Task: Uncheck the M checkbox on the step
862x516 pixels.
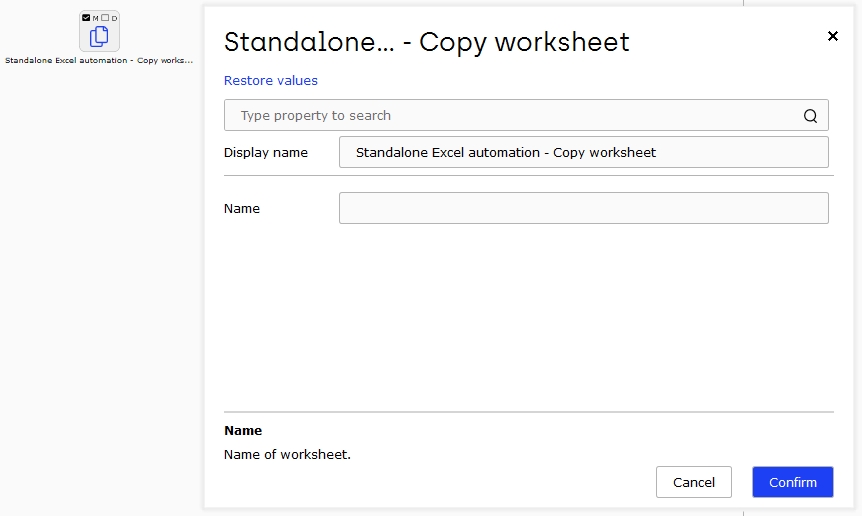Action: [86, 18]
